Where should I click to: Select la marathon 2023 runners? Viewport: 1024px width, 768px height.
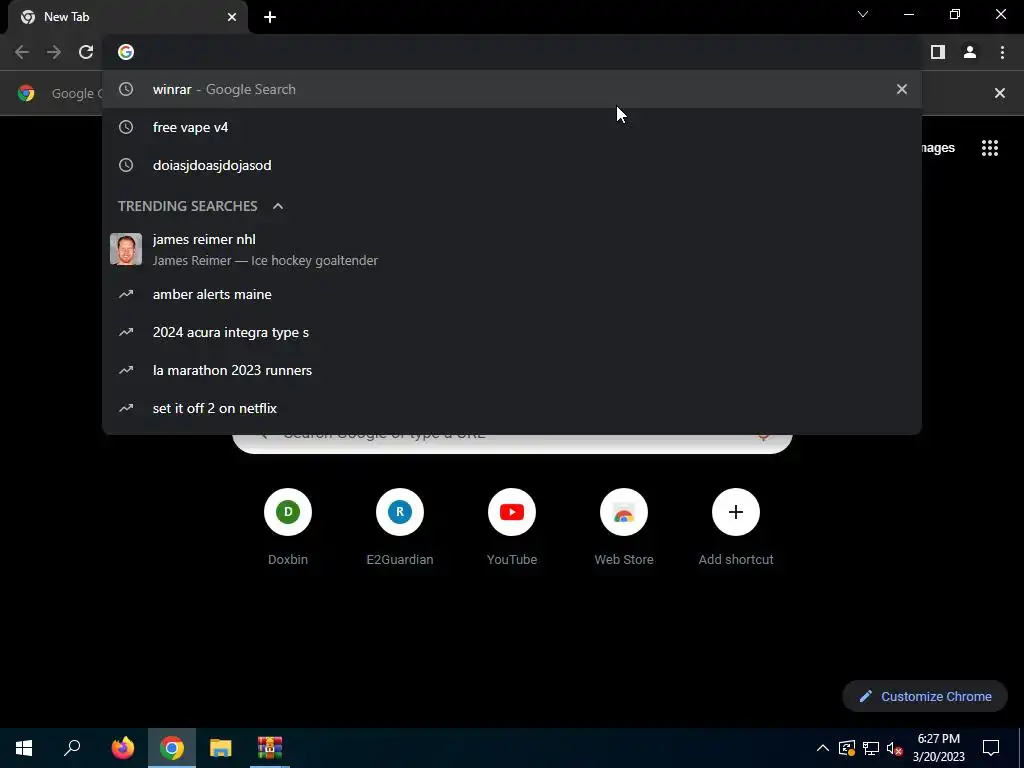click(512, 370)
